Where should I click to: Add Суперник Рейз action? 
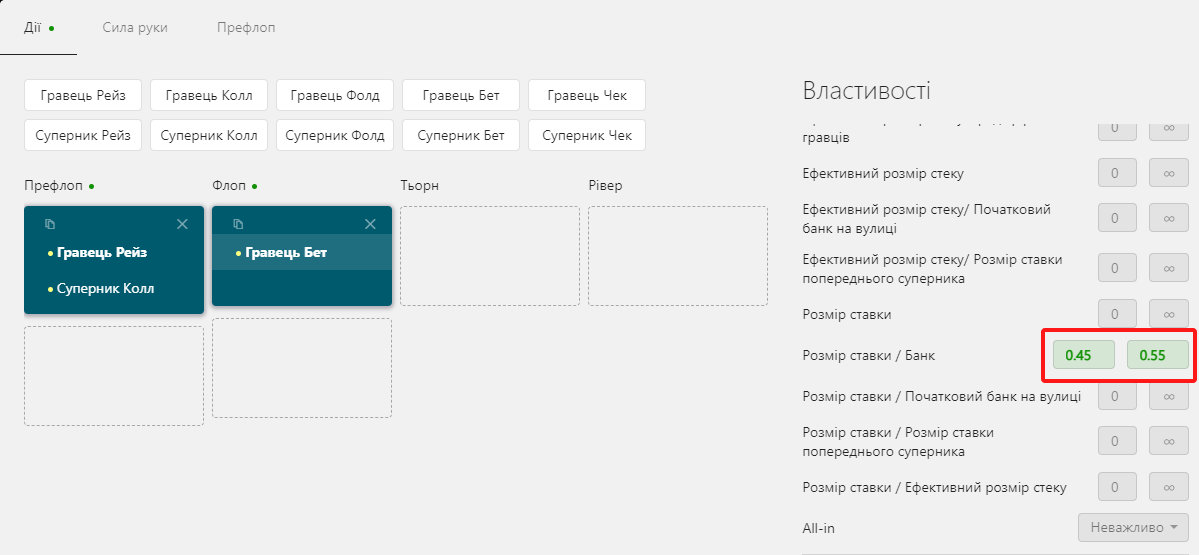coord(83,135)
